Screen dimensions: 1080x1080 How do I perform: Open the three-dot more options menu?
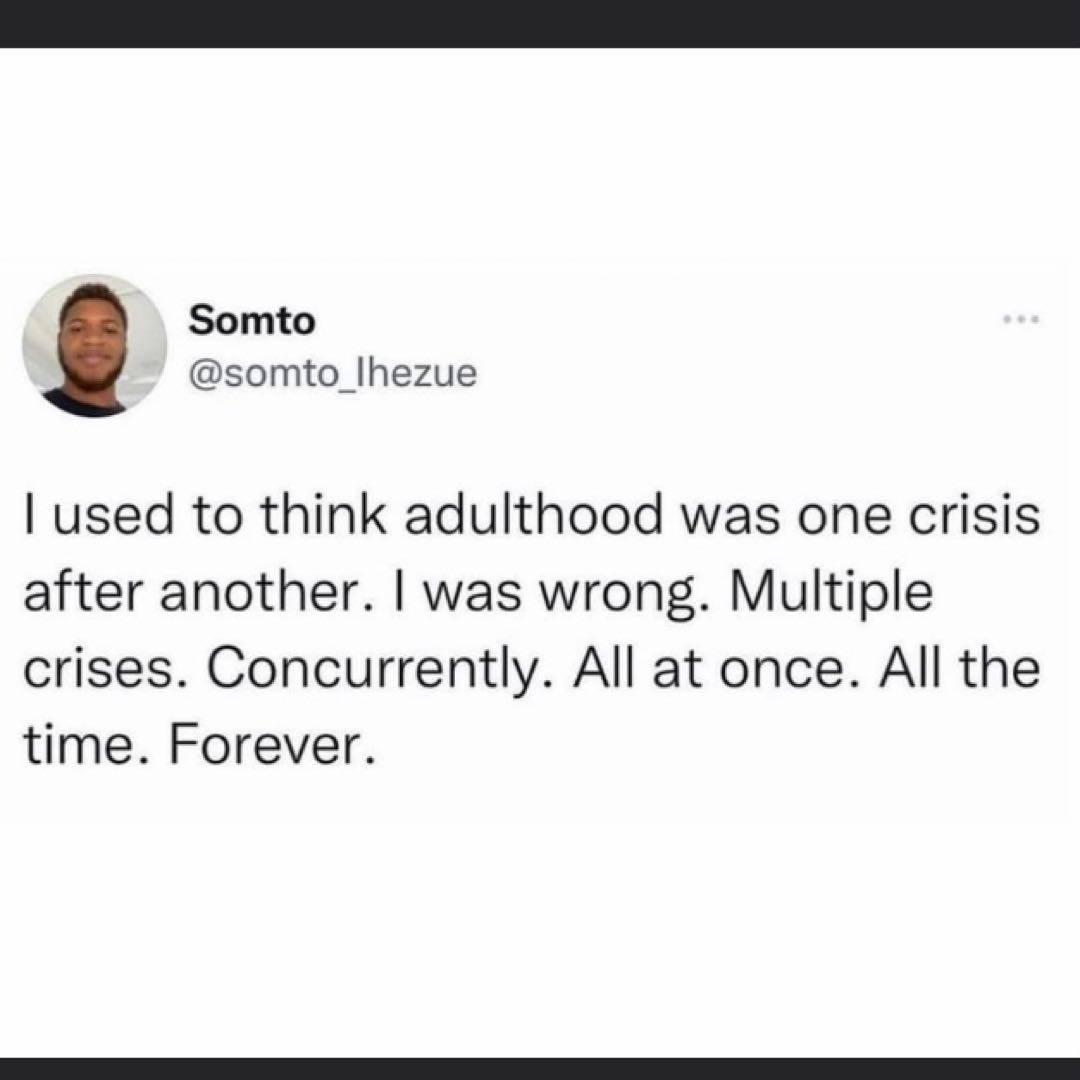tap(1021, 320)
